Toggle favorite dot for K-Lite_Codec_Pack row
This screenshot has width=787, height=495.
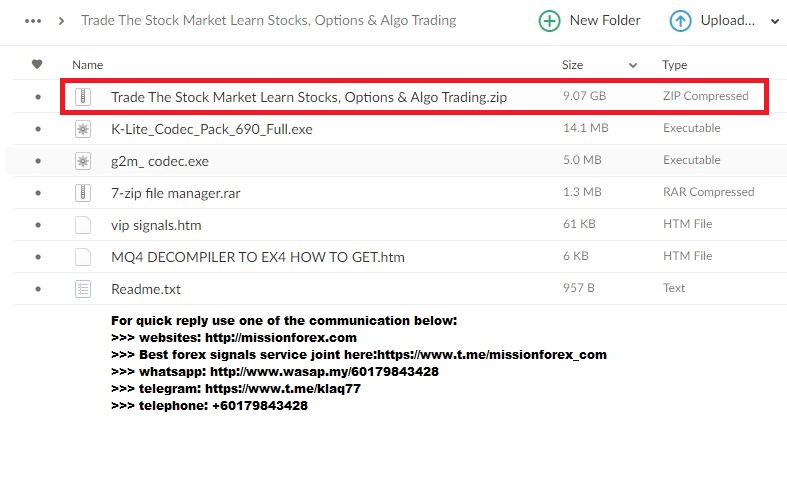[x=38, y=129]
